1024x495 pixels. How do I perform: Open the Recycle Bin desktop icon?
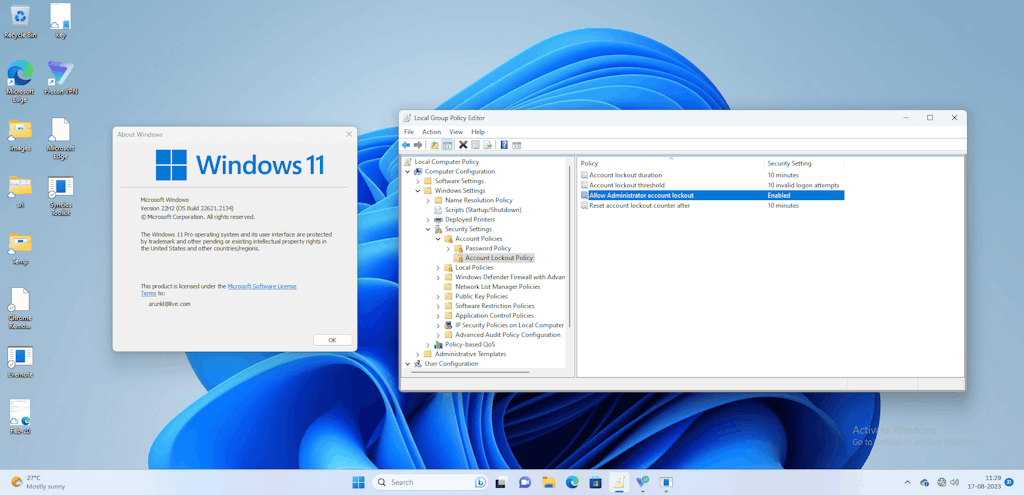pyautogui.click(x=20, y=21)
